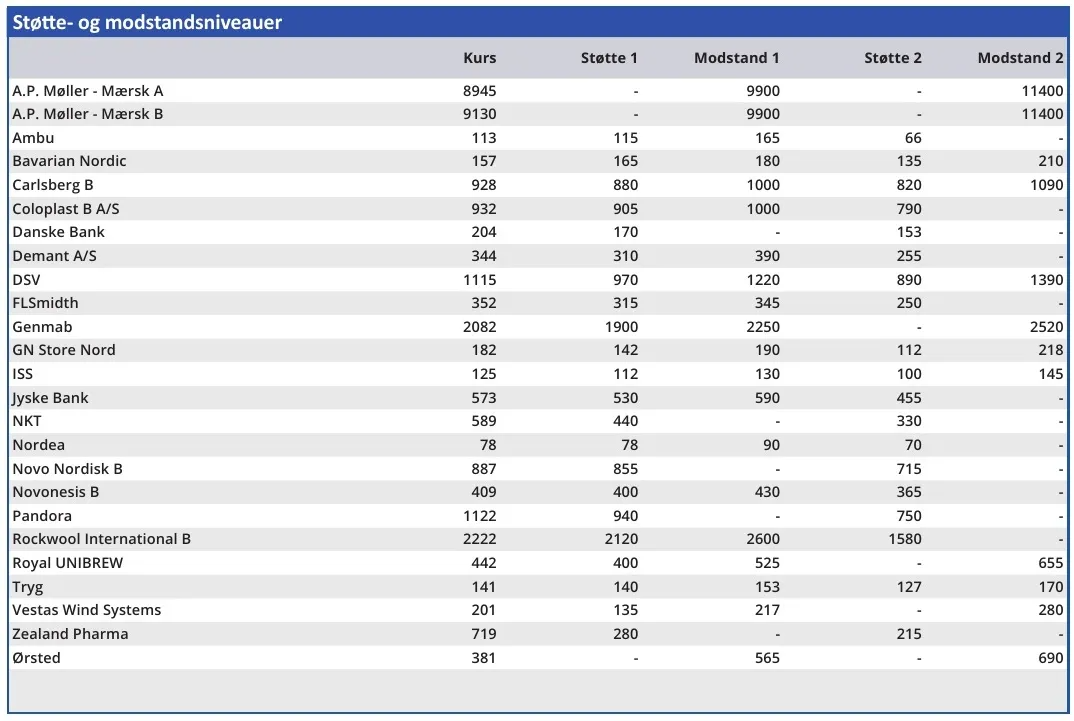This screenshot has width=1074, height=721.
Task: Click the Bavarian Nordic stock name
Action: coord(70,161)
